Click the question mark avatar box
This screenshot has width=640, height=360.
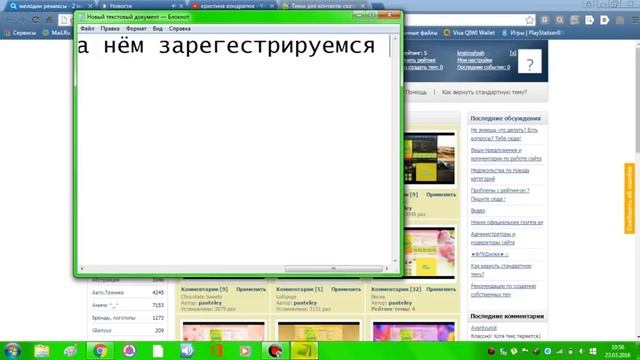point(530,61)
